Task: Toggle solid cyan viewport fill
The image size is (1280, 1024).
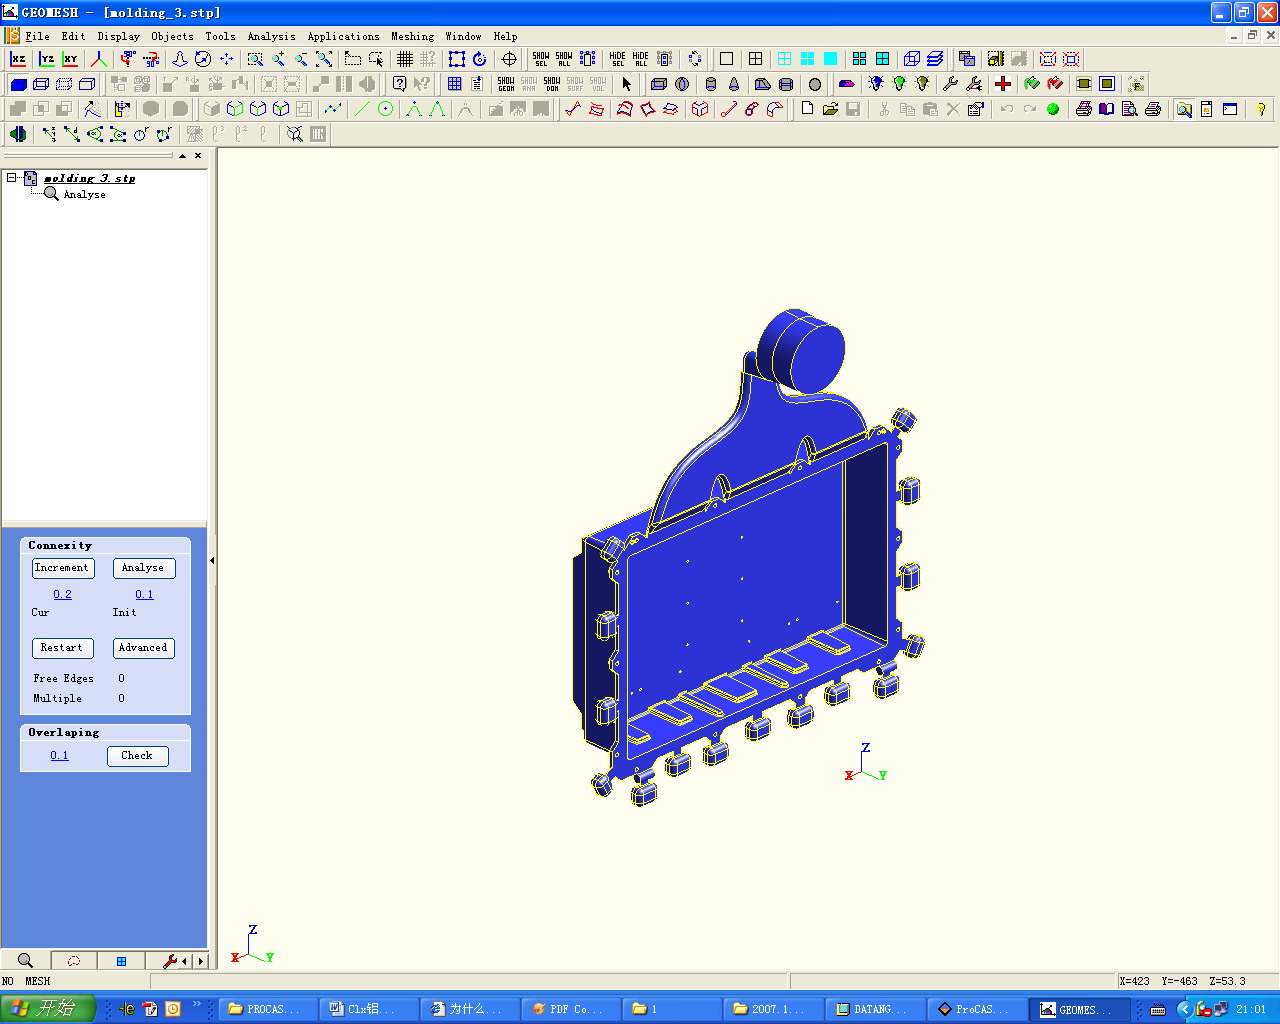Action: [831, 59]
